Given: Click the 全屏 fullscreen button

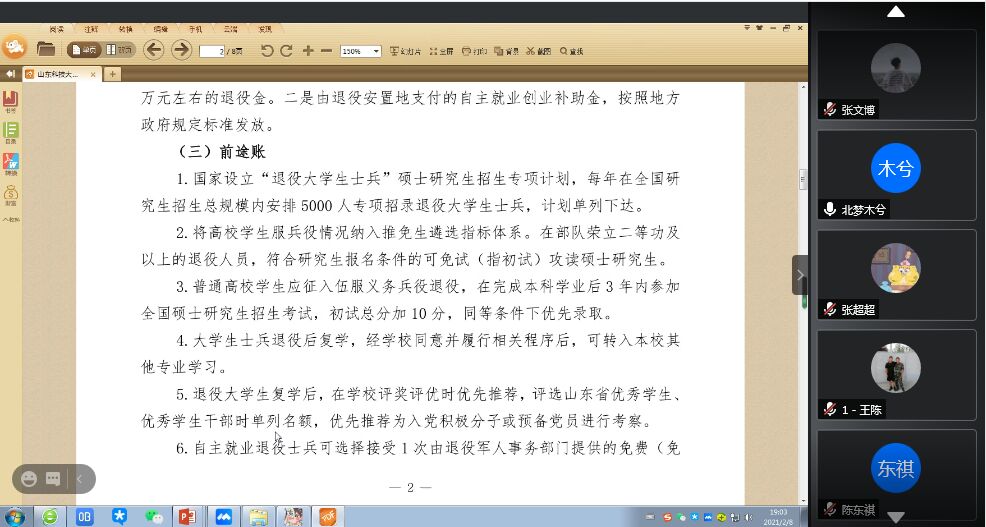Looking at the screenshot, I should point(445,51).
